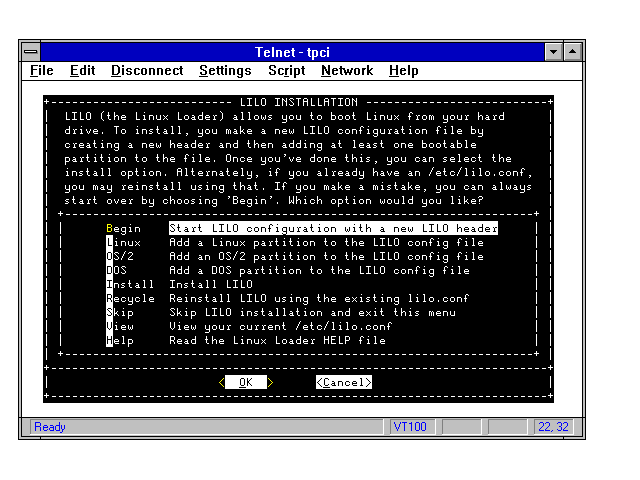This screenshot has height=480, width=640.
Task: Open the Network menu
Action: [x=346, y=71]
